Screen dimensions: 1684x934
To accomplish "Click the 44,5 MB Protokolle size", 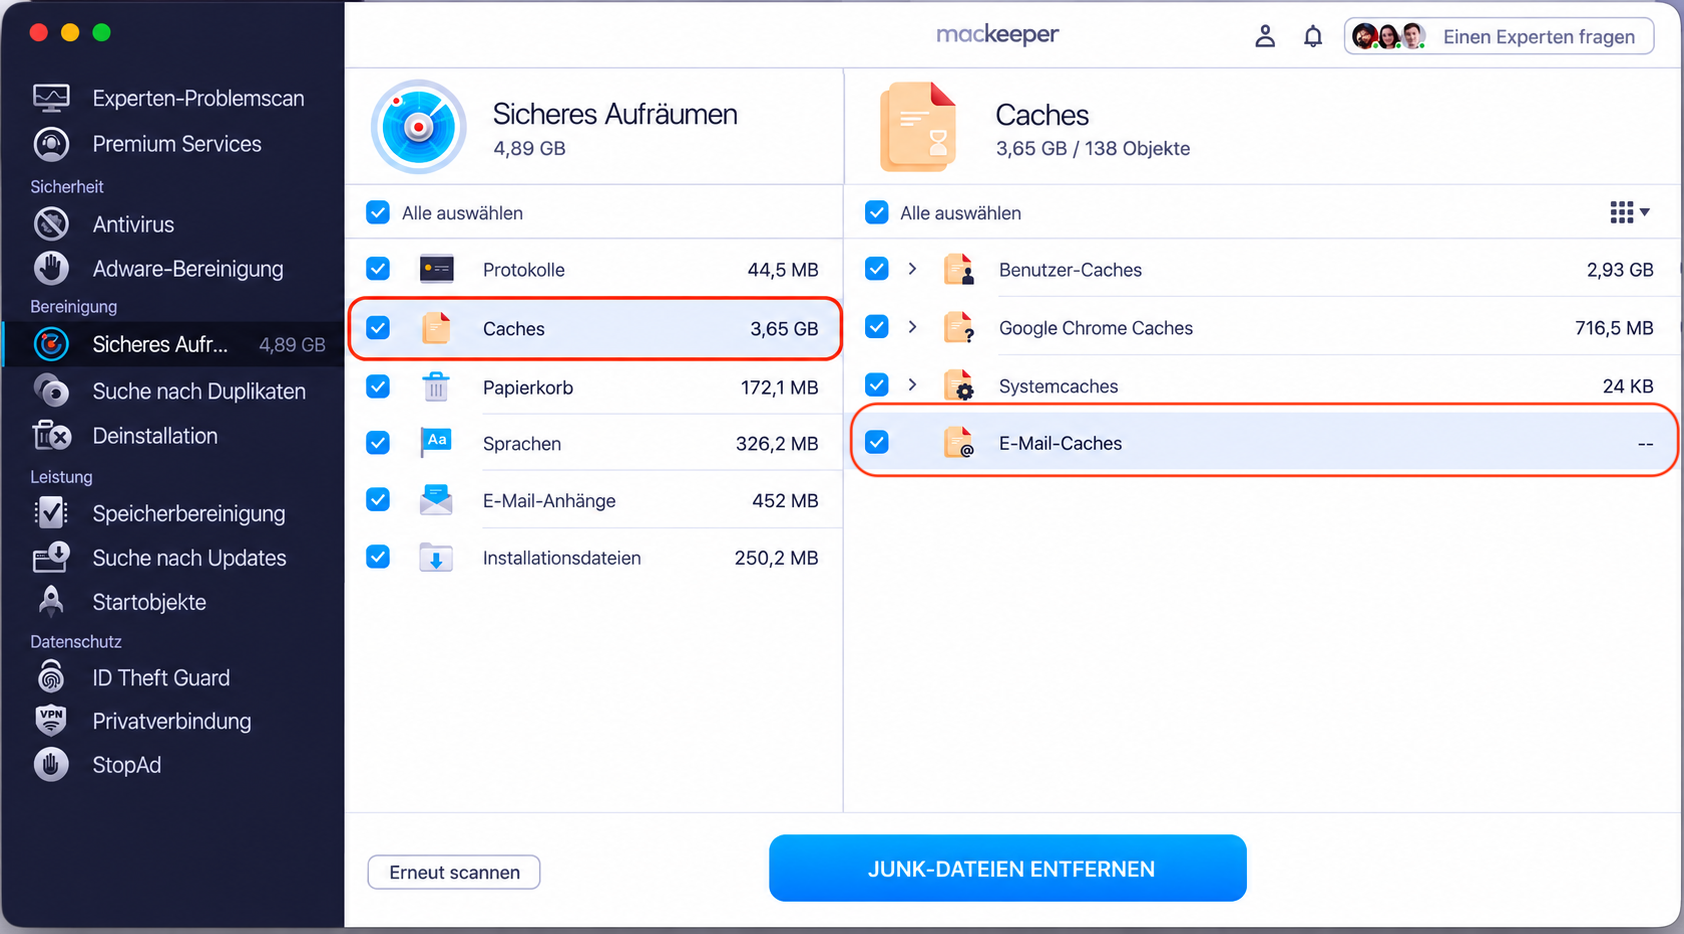I will click(x=783, y=270).
